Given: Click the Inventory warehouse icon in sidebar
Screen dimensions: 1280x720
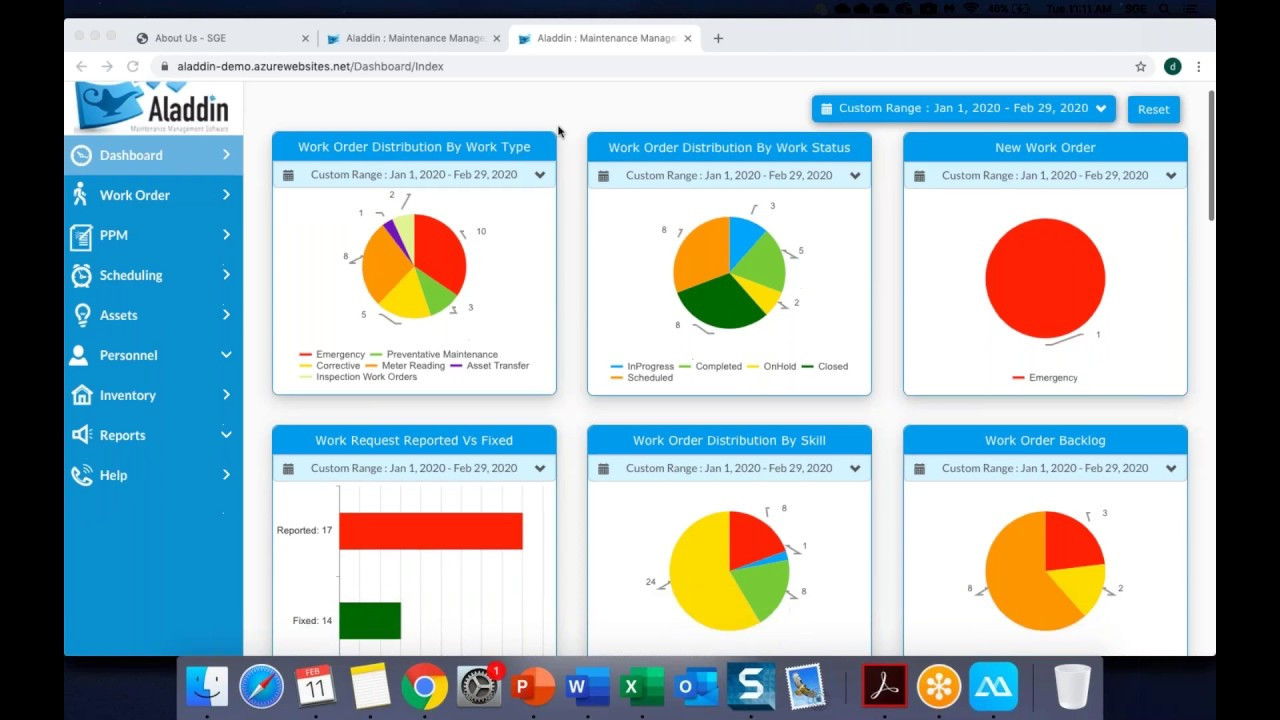Looking at the screenshot, I should click(81, 395).
